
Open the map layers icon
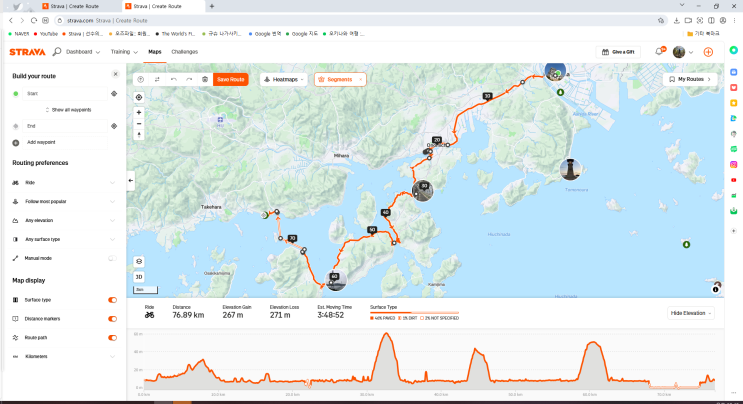pyautogui.click(x=139, y=261)
